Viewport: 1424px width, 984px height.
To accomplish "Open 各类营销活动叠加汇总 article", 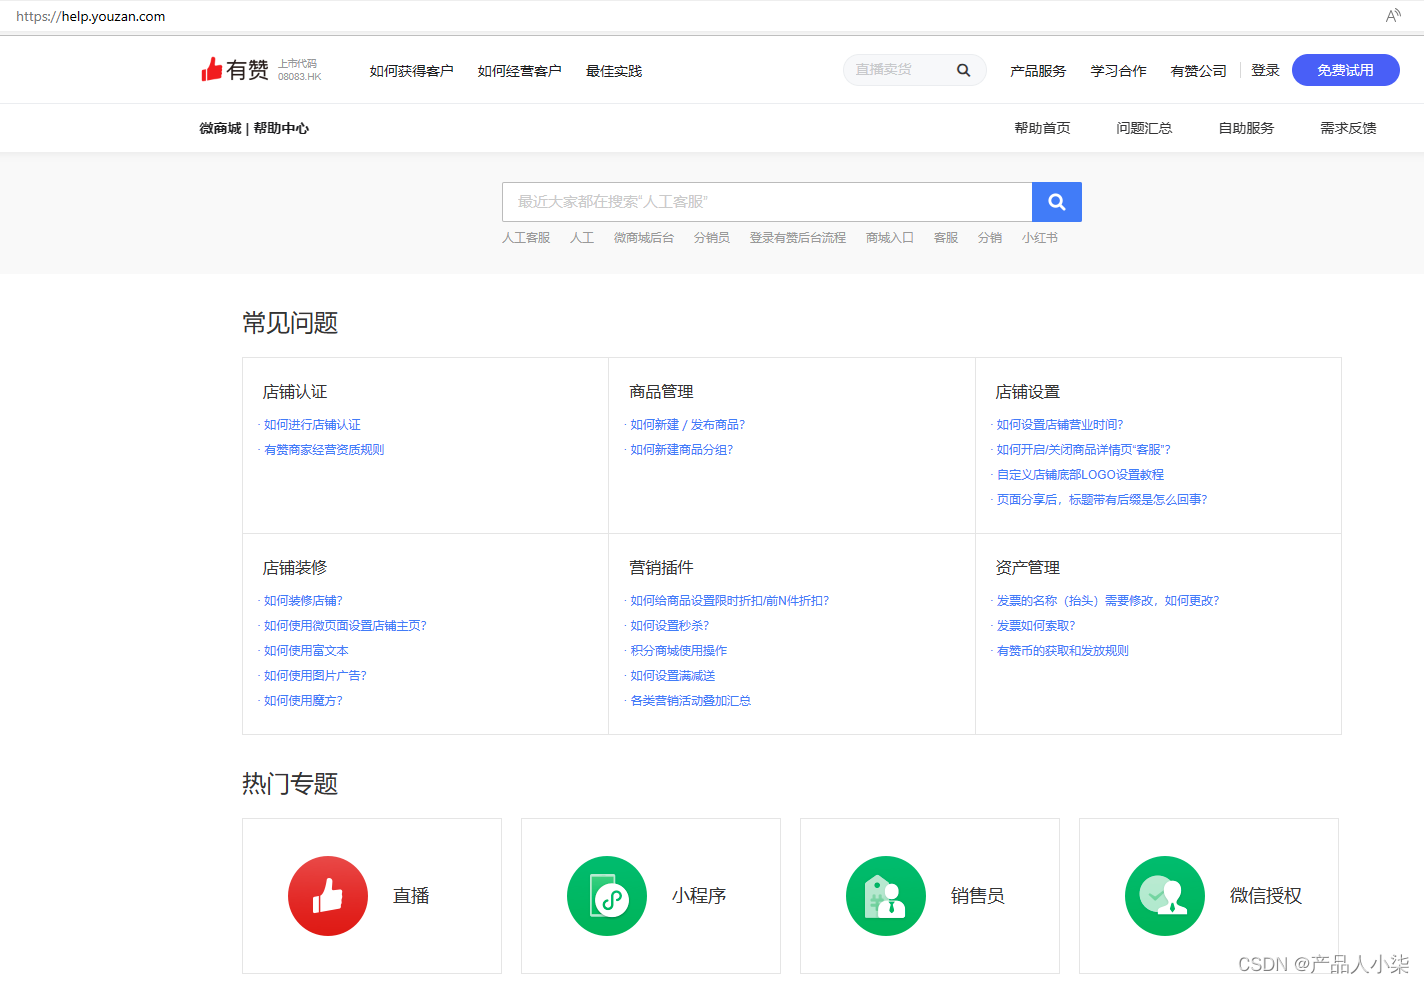I will 691,701.
